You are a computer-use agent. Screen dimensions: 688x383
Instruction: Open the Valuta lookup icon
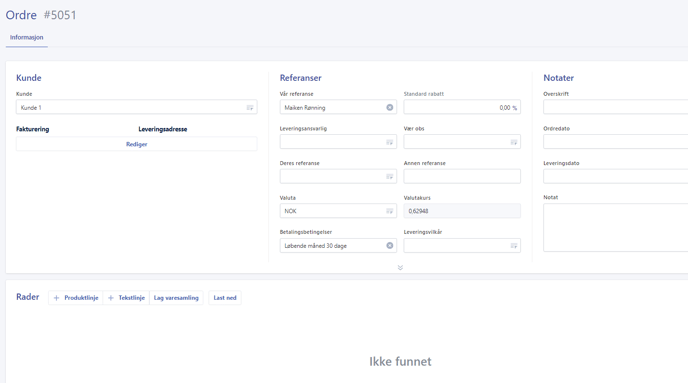389,211
